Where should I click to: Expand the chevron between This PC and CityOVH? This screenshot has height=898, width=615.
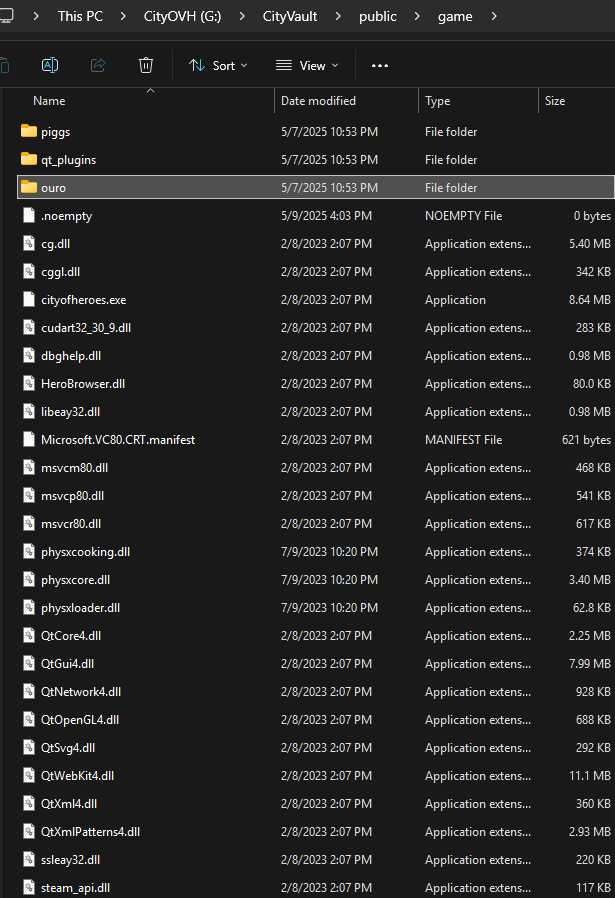126,17
